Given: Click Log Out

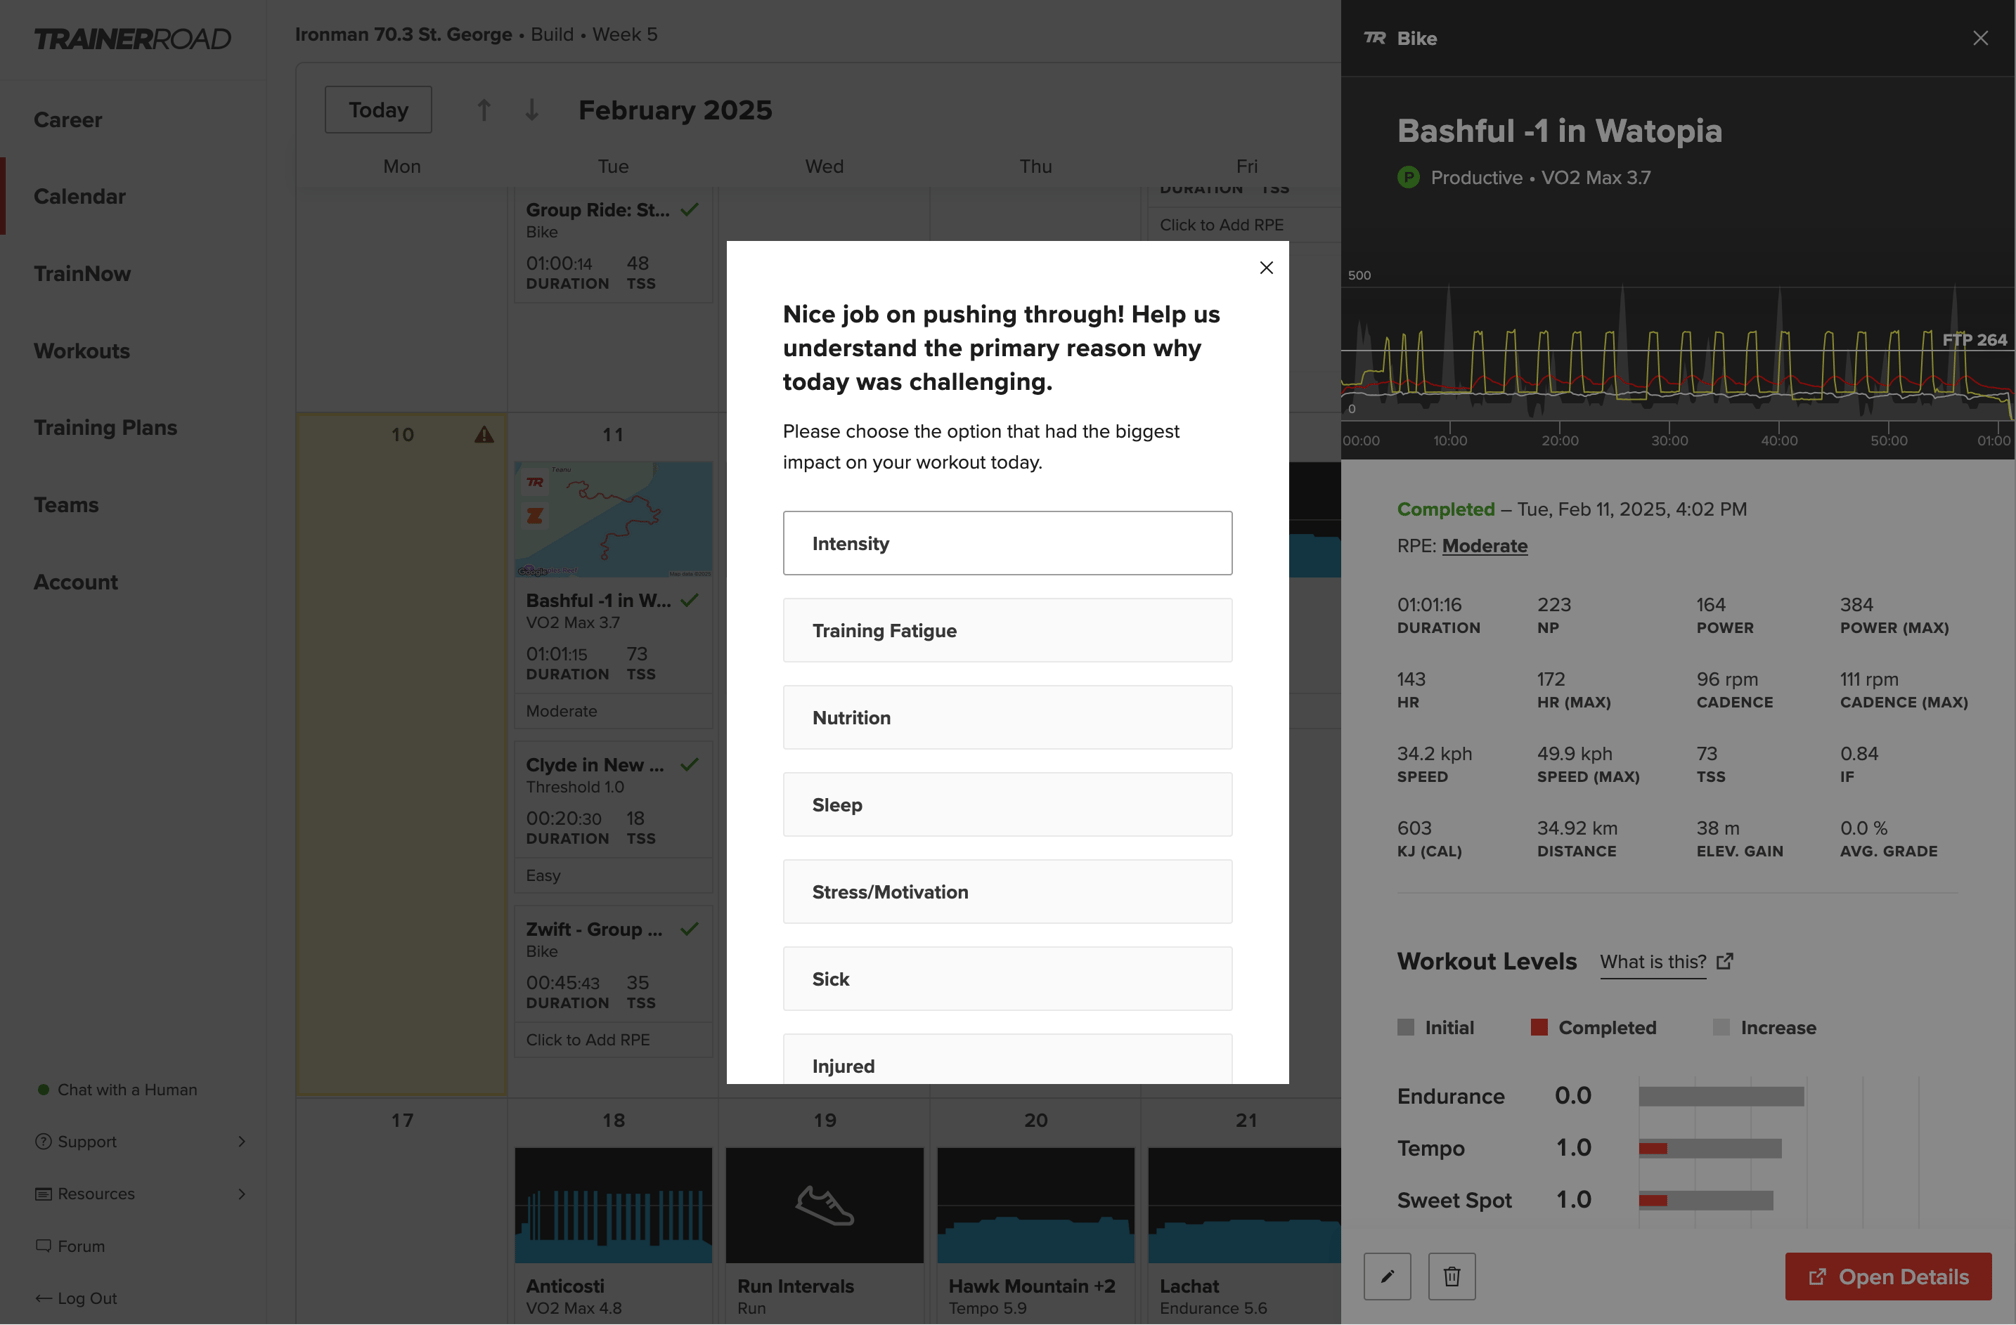Looking at the screenshot, I should (x=87, y=1297).
